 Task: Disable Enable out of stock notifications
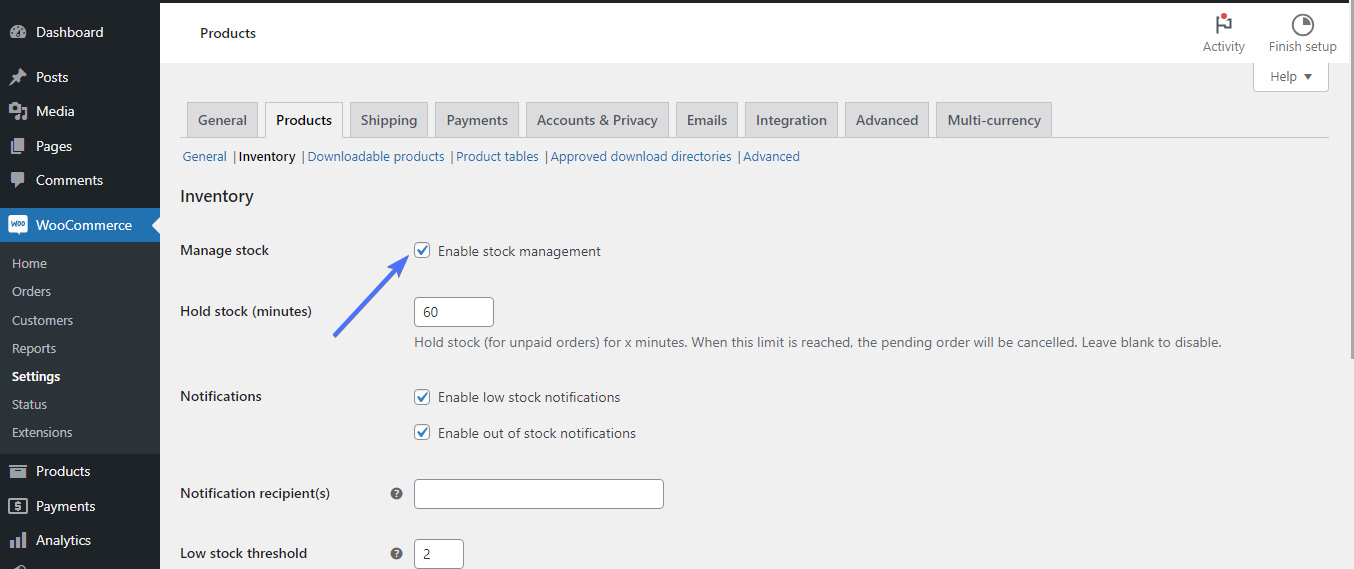coord(422,433)
